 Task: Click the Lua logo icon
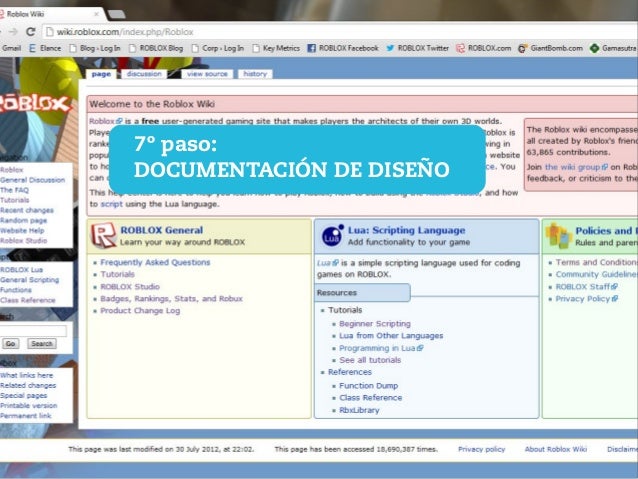coord(332,236)
